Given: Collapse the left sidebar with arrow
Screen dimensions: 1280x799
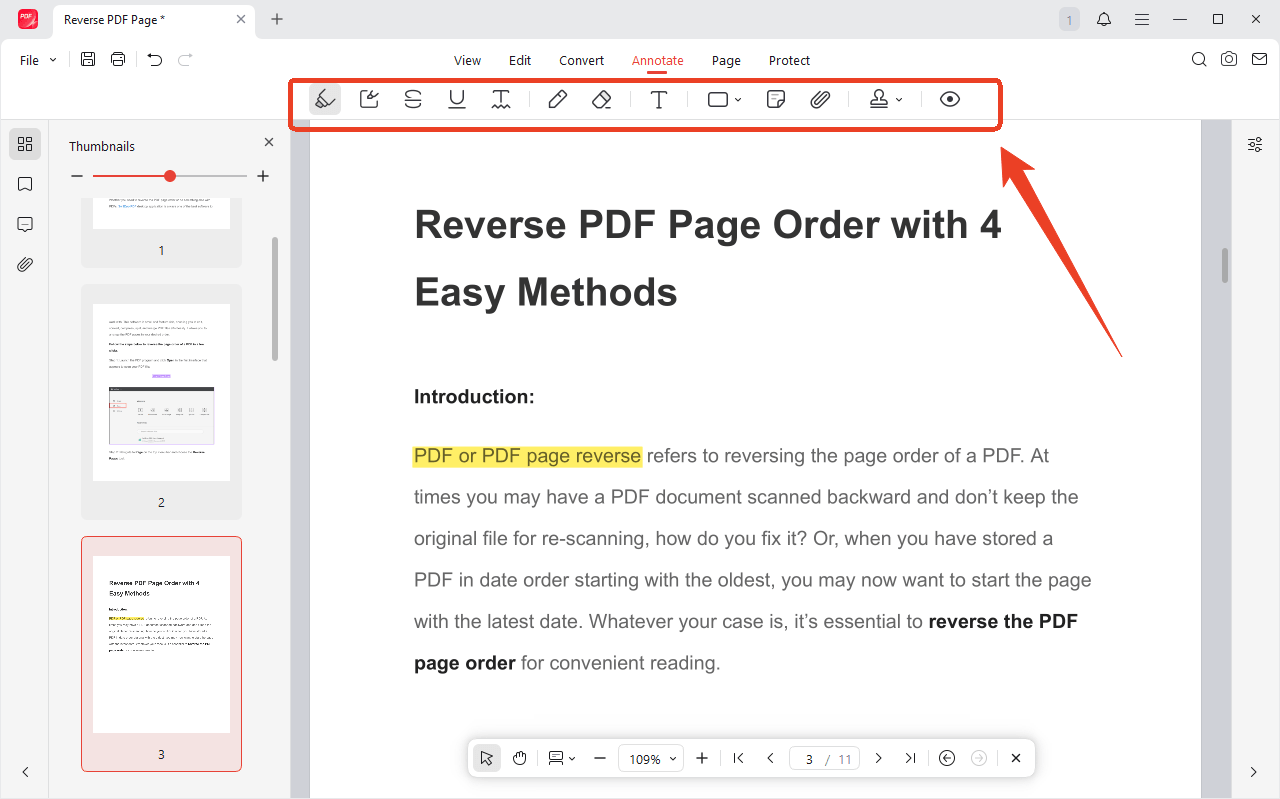Looking at the screenshot, I should click(x=25, y=772).
